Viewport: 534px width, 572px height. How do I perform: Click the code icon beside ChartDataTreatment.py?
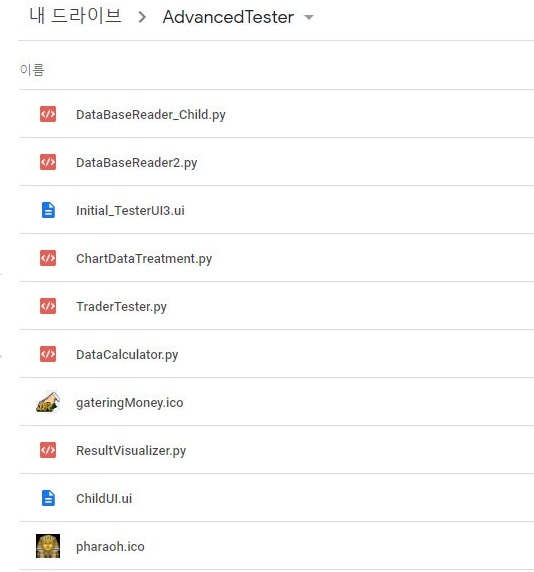coord(48,258)
